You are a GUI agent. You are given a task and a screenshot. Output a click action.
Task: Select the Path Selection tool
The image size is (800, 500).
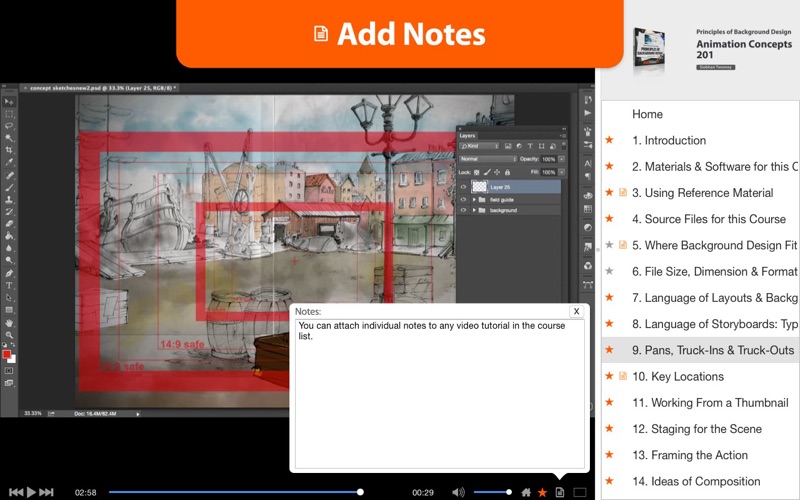(9, 298)
